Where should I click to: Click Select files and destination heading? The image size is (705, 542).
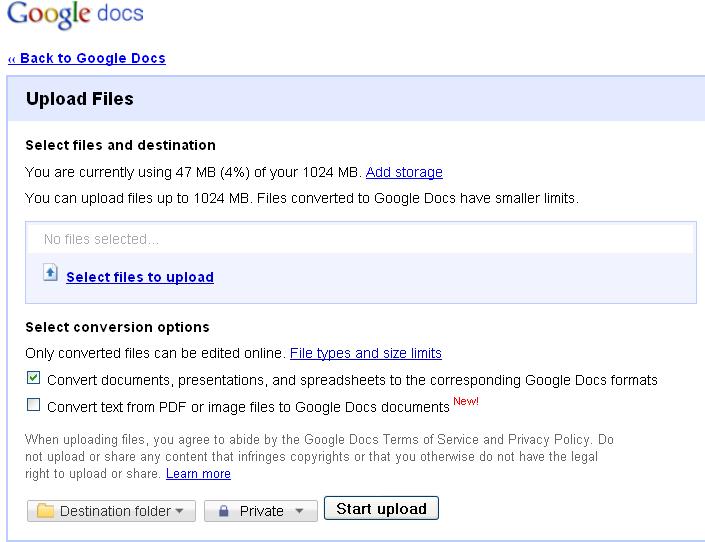coord(120,145)
